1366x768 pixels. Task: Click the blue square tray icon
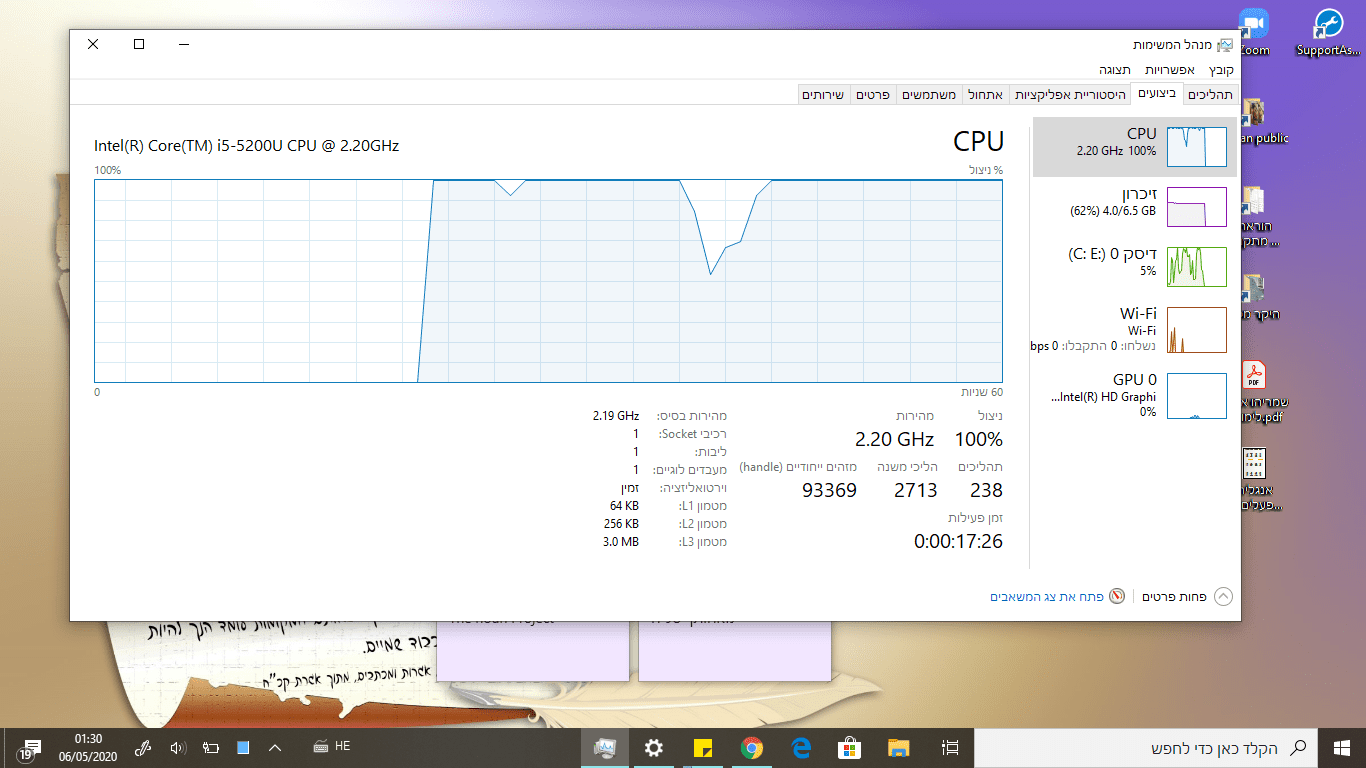click(x=243, y=747)
